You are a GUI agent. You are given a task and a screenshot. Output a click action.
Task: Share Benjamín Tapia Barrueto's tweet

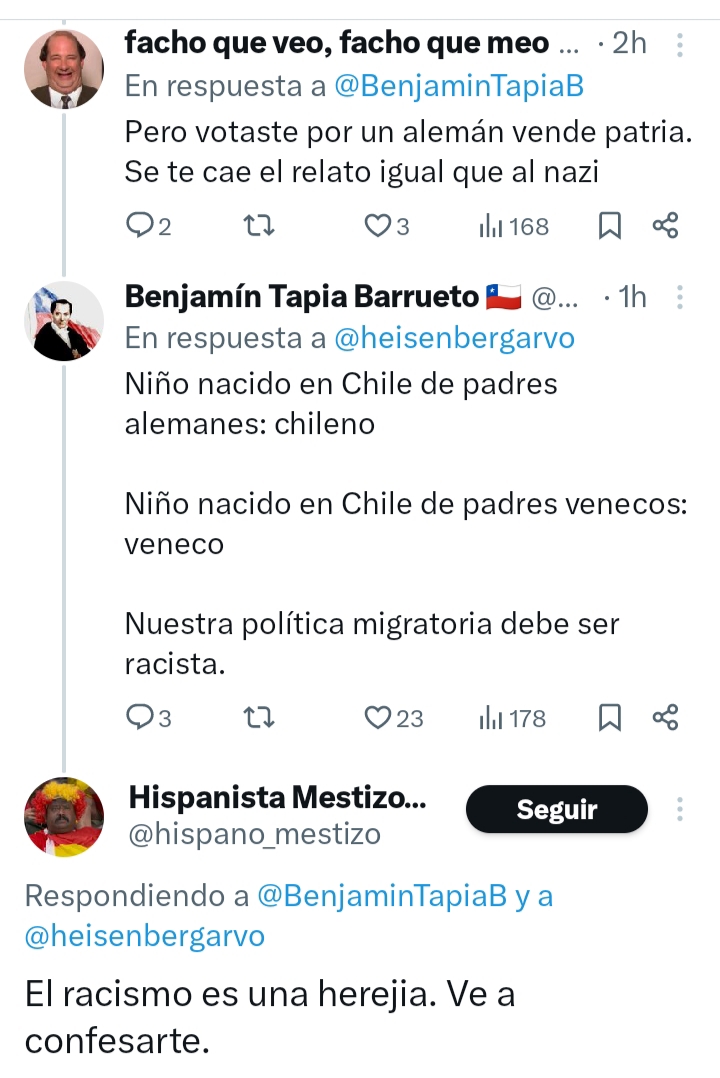pos(665,717)
